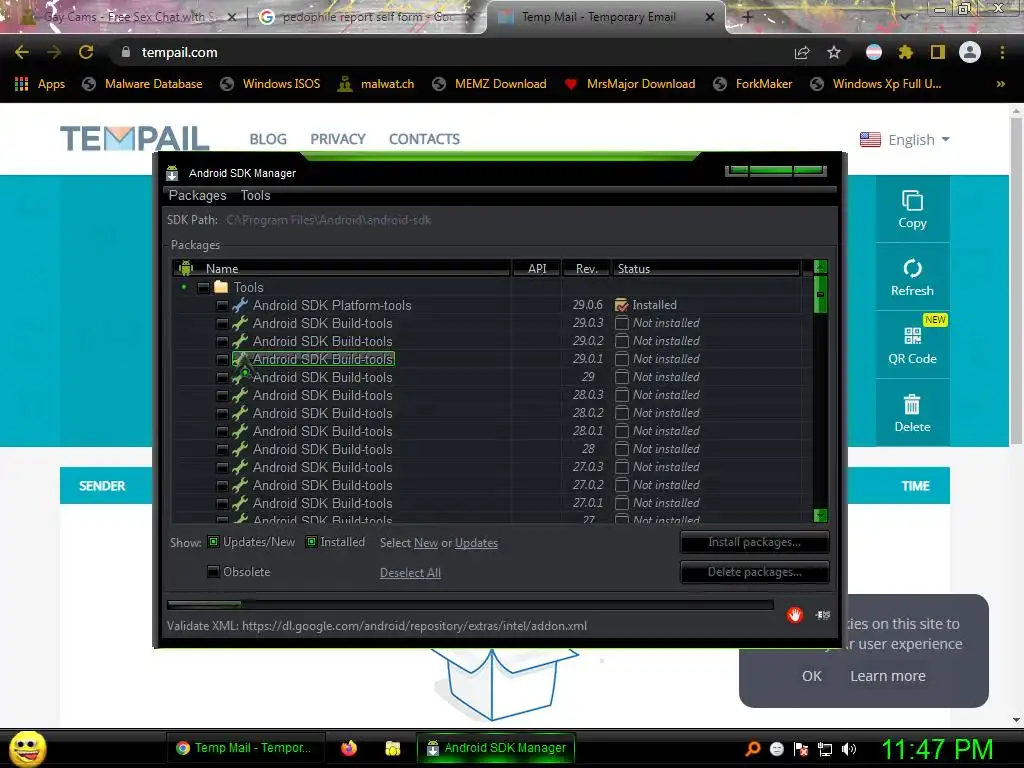Open the browser side panel icon
Viewport: 1024px width, 768px height.
(938, 52)
